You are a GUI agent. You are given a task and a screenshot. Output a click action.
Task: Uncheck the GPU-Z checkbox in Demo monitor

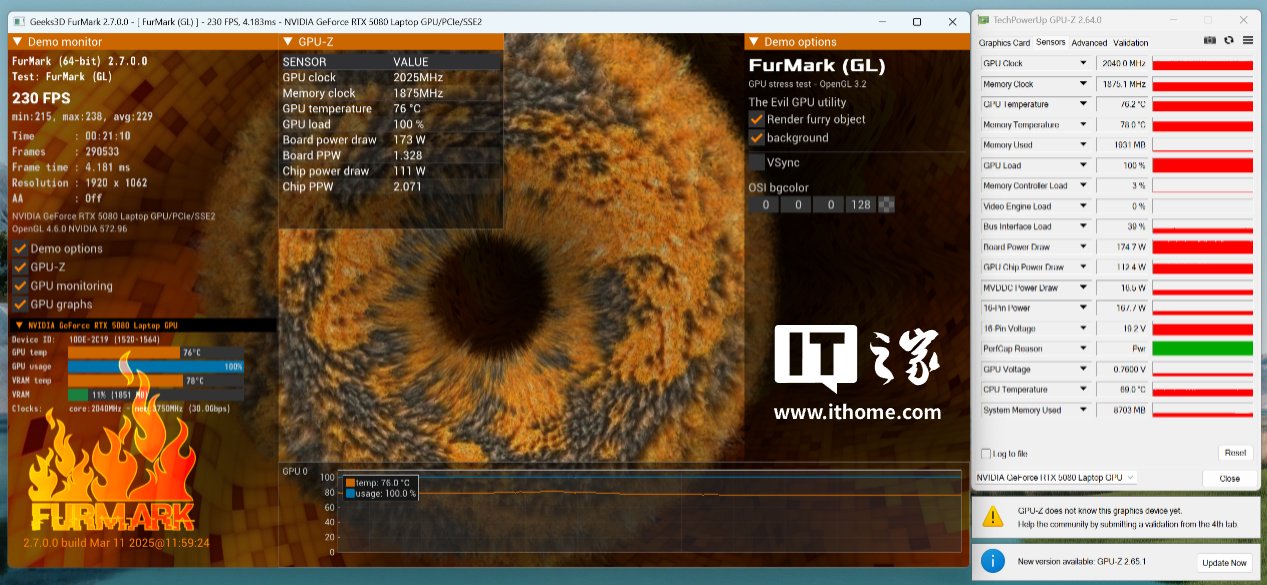tap(20, 267)
